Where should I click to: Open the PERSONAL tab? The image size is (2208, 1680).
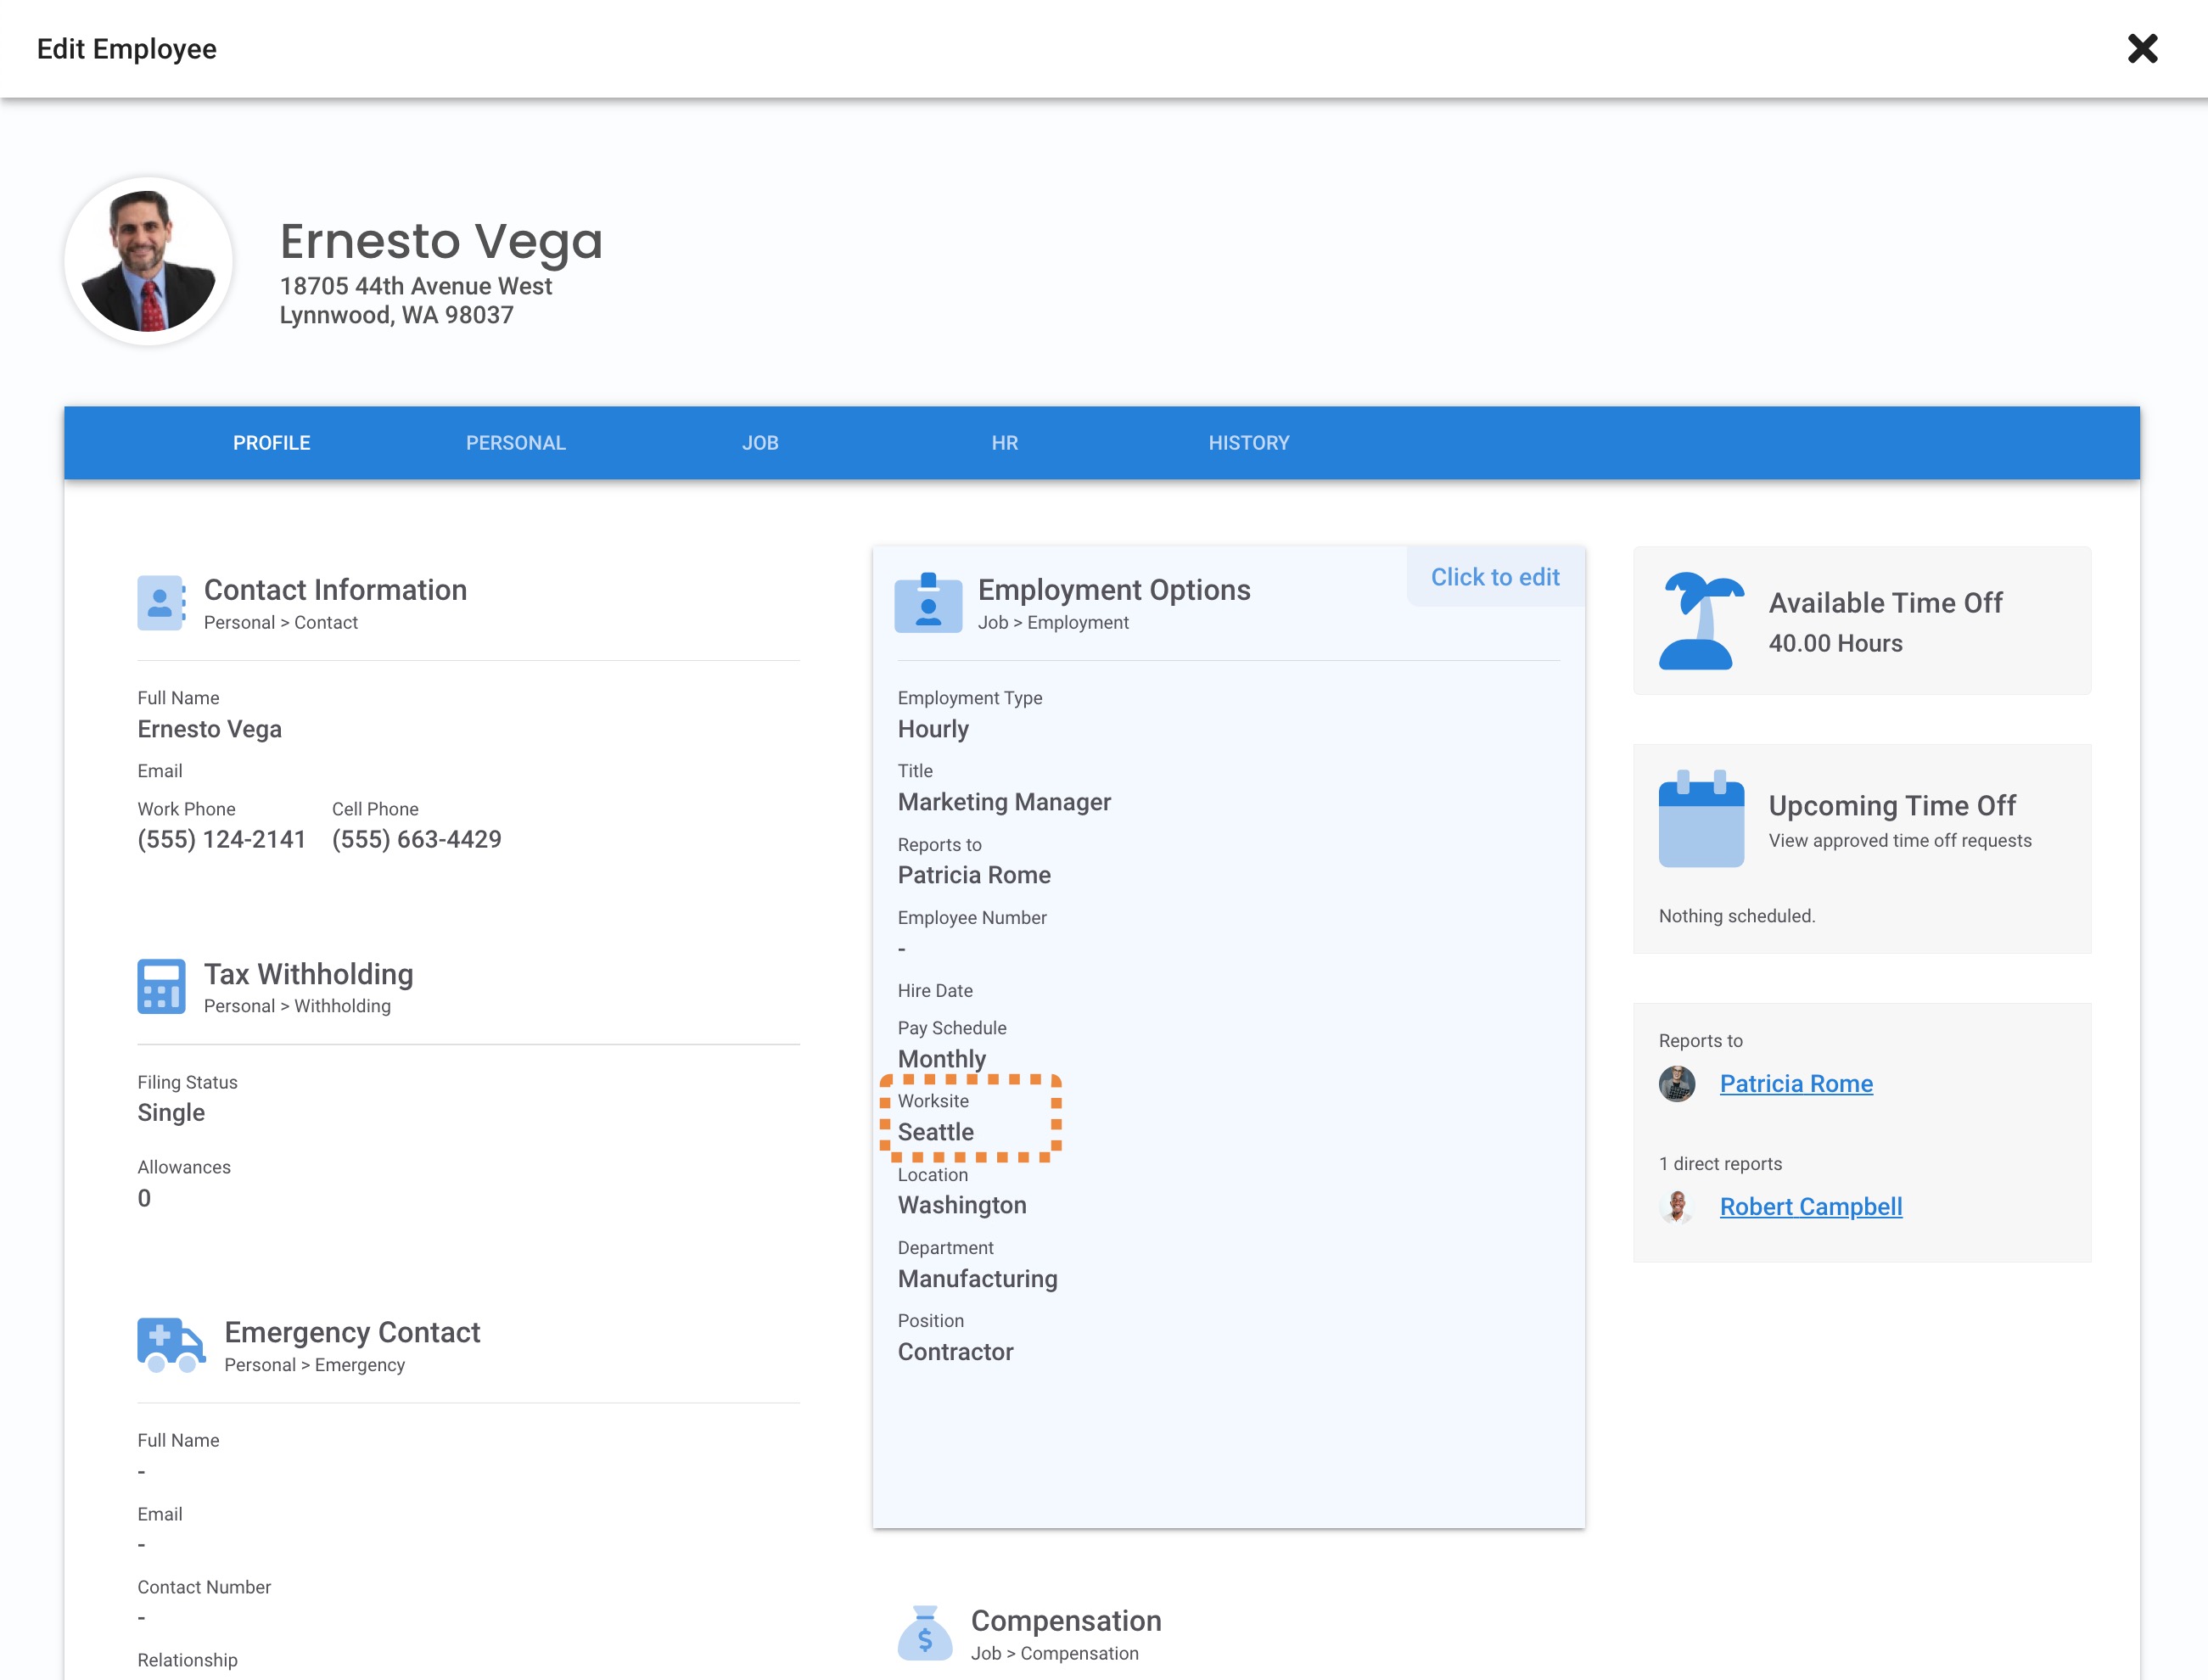point(516,443)
